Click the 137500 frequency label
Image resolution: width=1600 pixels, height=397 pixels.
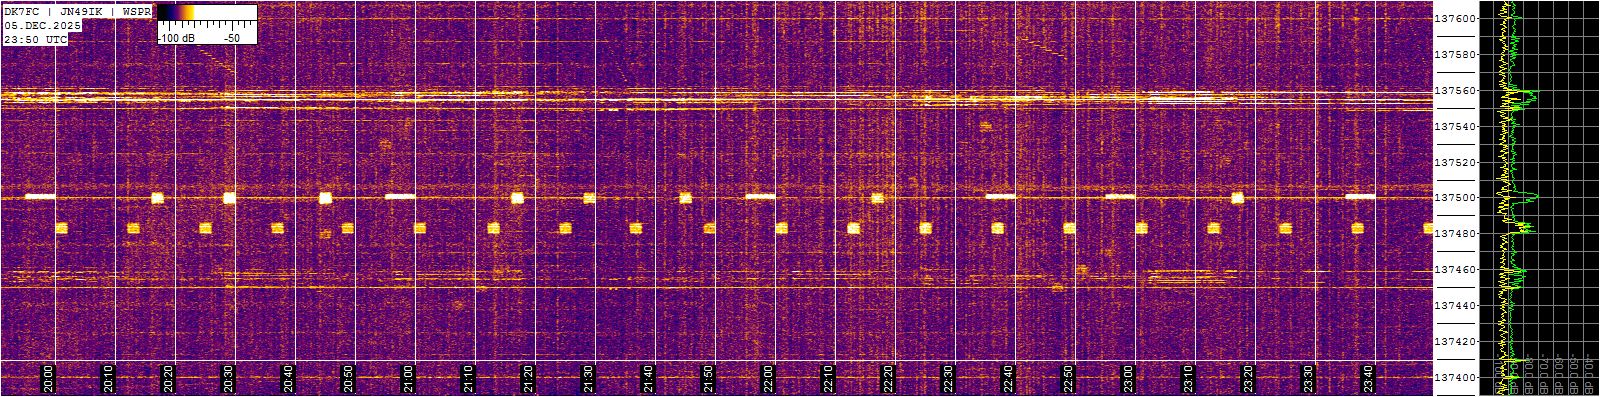(x=1456, y=198)
